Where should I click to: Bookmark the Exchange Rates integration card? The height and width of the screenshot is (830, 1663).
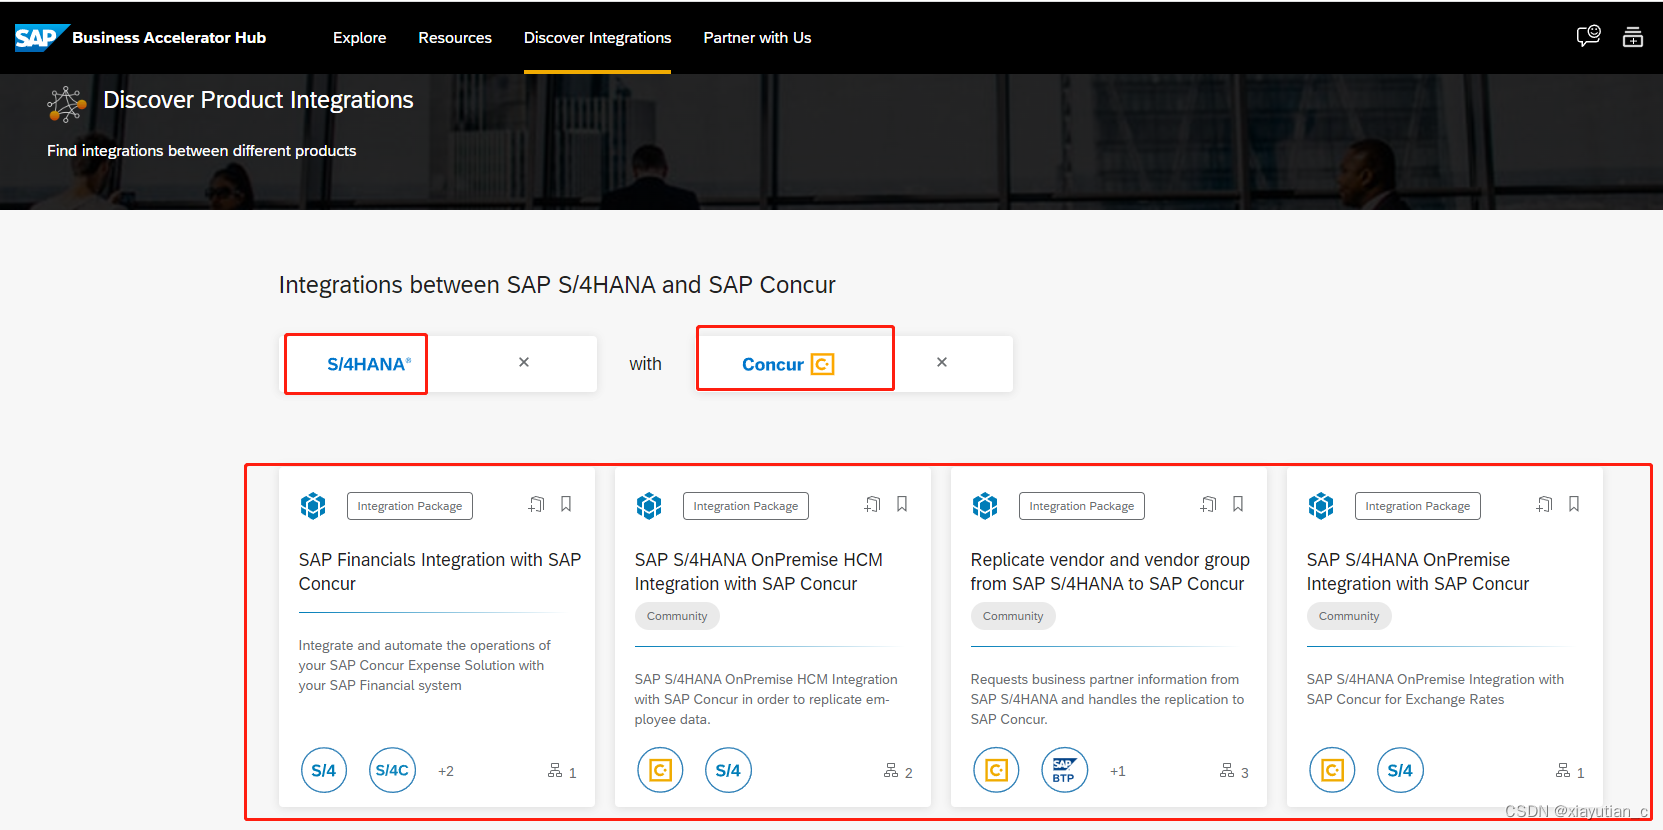[x=1574, y=504]
